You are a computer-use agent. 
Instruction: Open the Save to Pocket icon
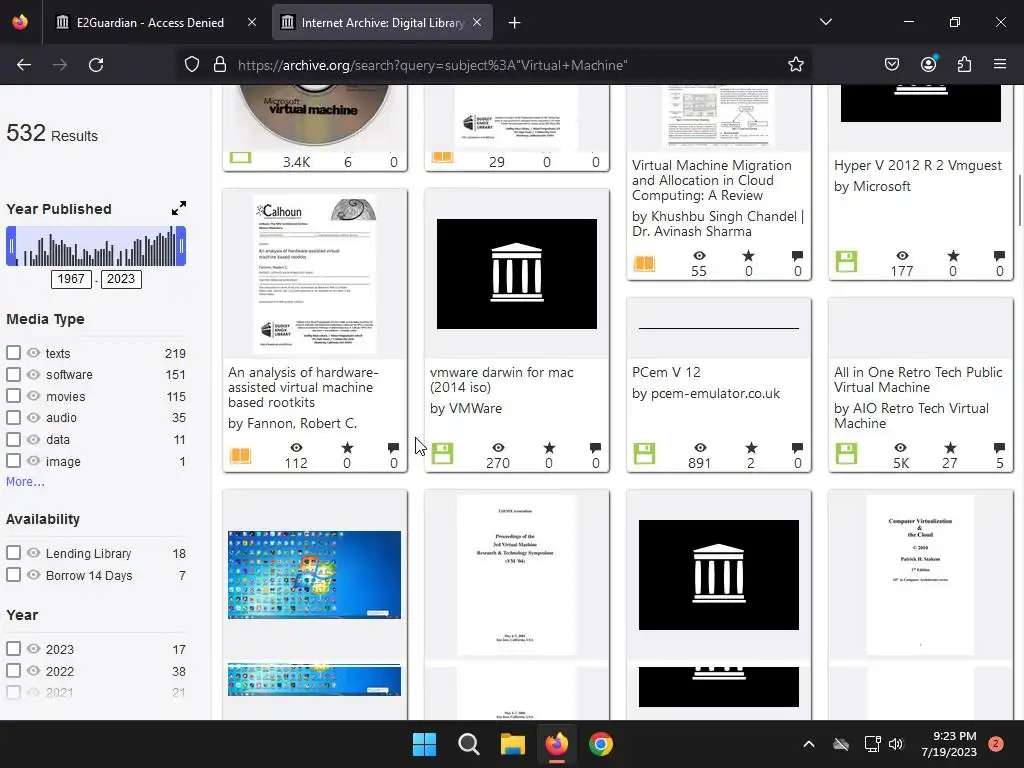tap(891, 65)
